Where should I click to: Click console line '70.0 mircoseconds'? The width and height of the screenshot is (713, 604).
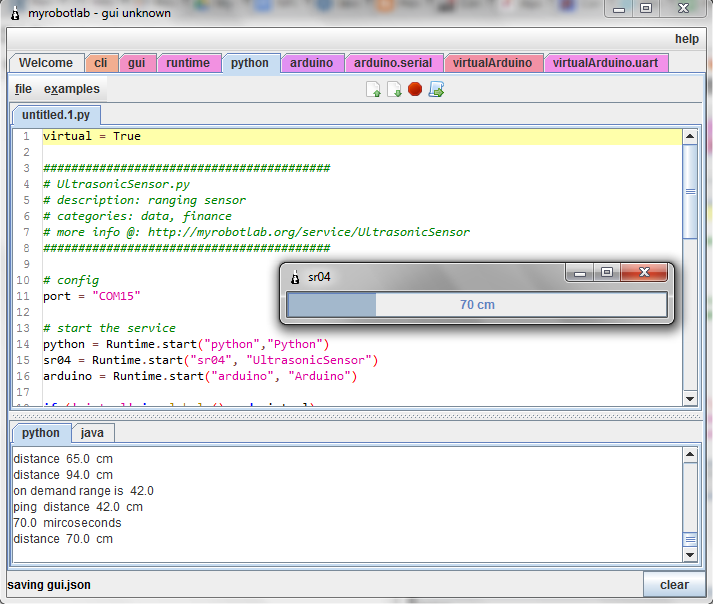pos(67,523)
